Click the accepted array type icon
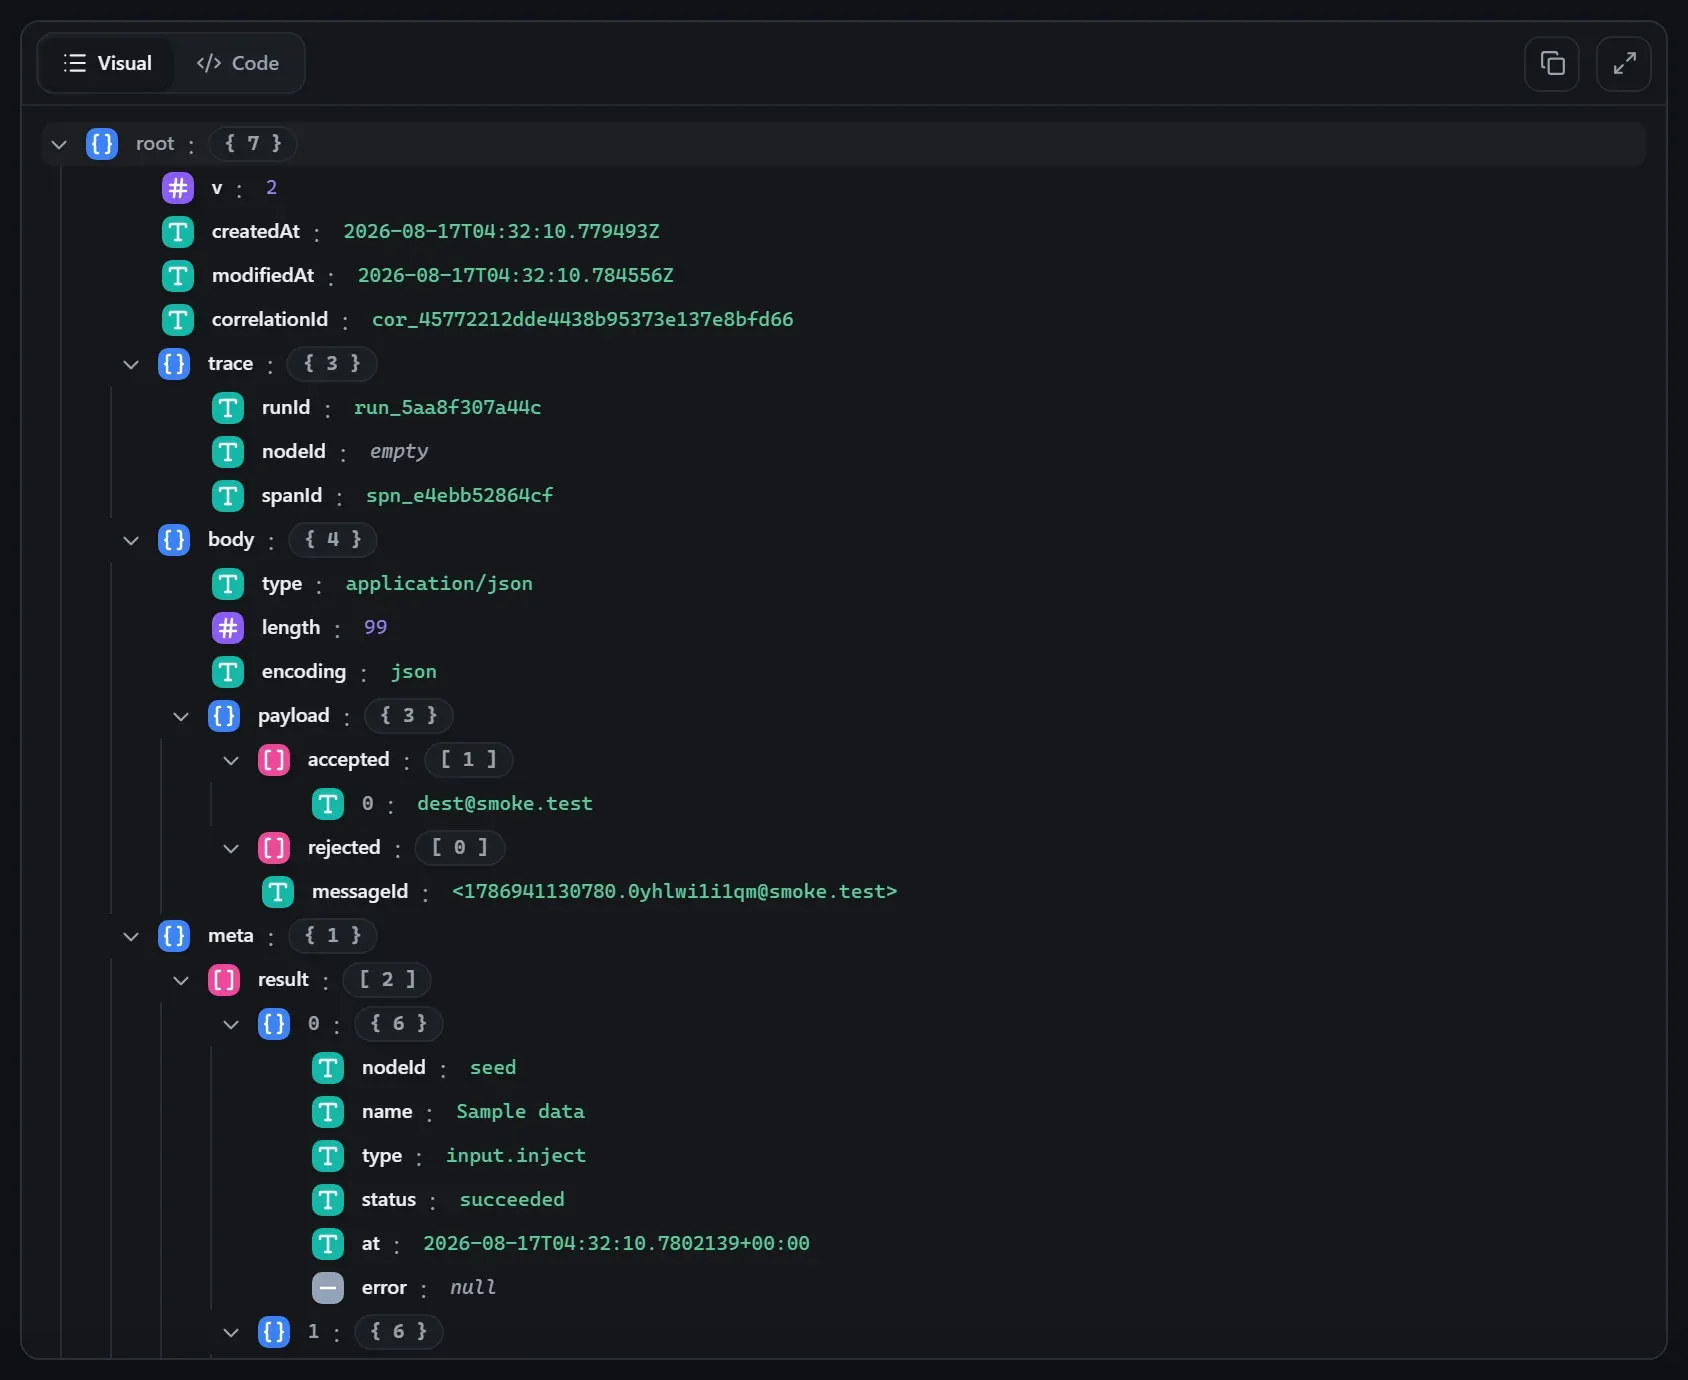The height and width of the screenshot is (1380, 1688). (x=274, y=760)
